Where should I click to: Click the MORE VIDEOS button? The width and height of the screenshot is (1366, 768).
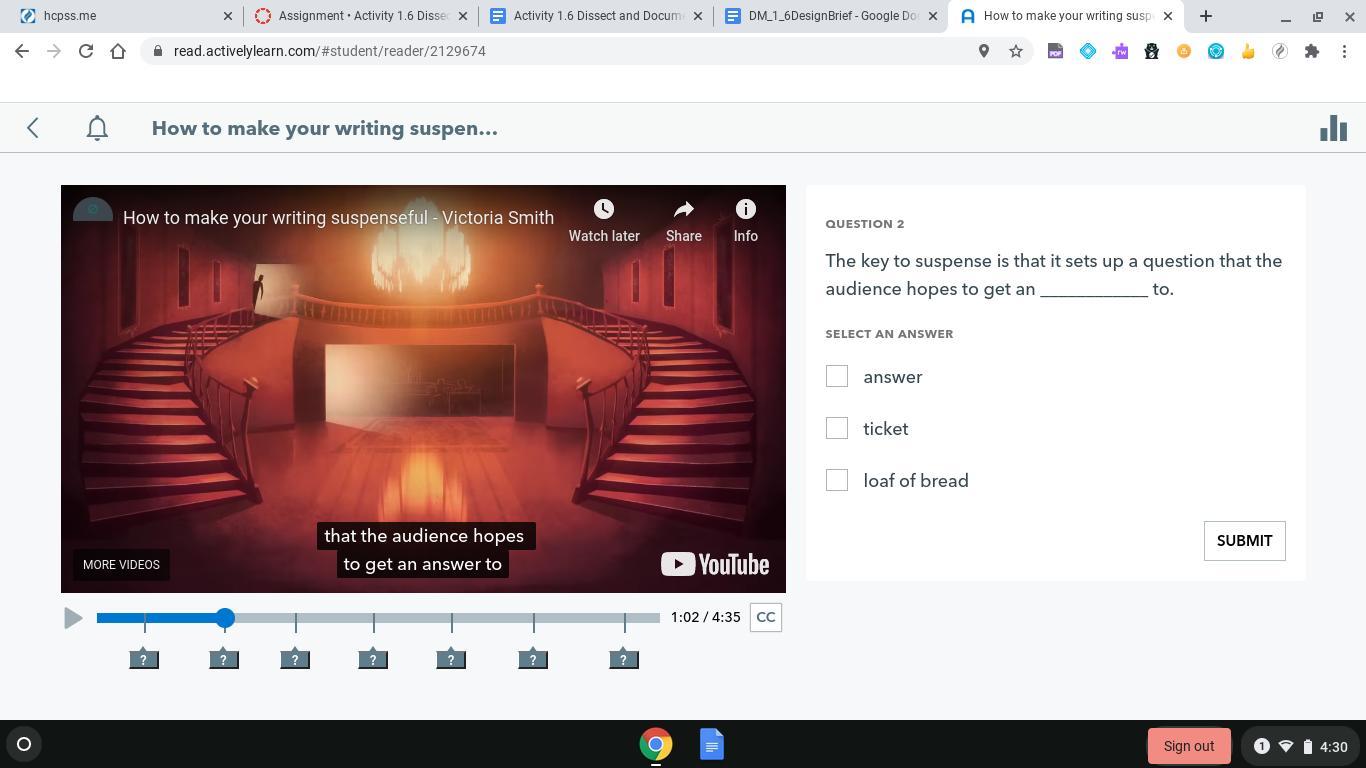click(x=121, y=565)
